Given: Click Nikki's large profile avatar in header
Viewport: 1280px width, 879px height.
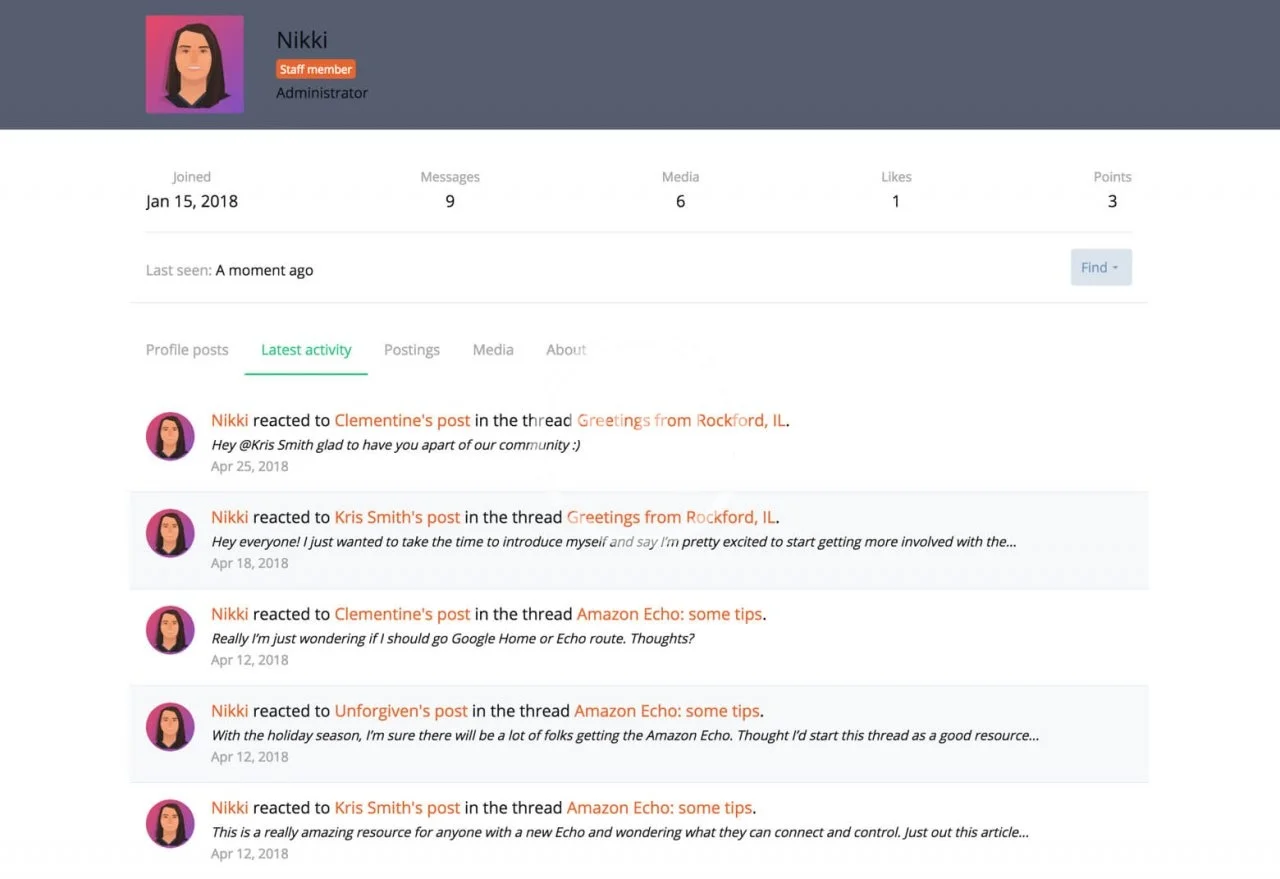Looking at the screenshot, I should point(195,64).
